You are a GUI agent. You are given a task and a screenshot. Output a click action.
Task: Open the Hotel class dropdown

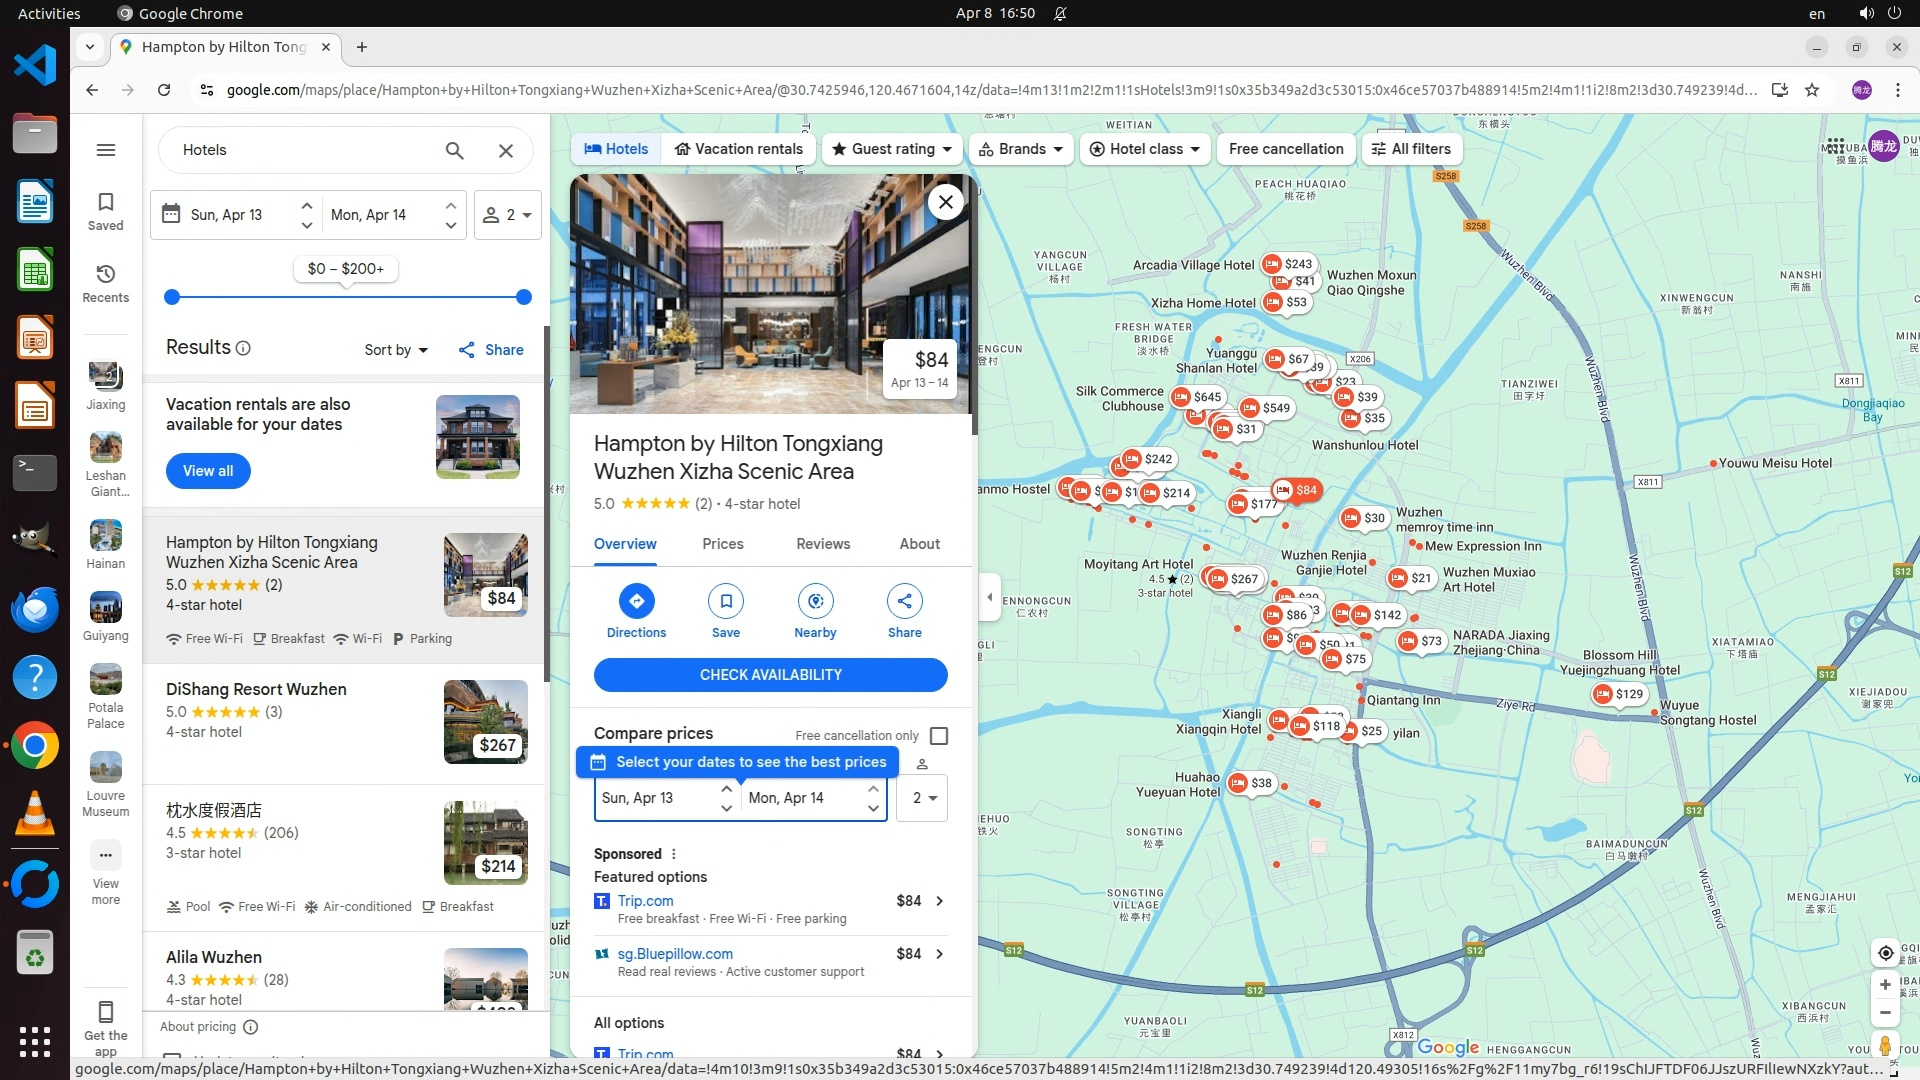(1144, 149)
